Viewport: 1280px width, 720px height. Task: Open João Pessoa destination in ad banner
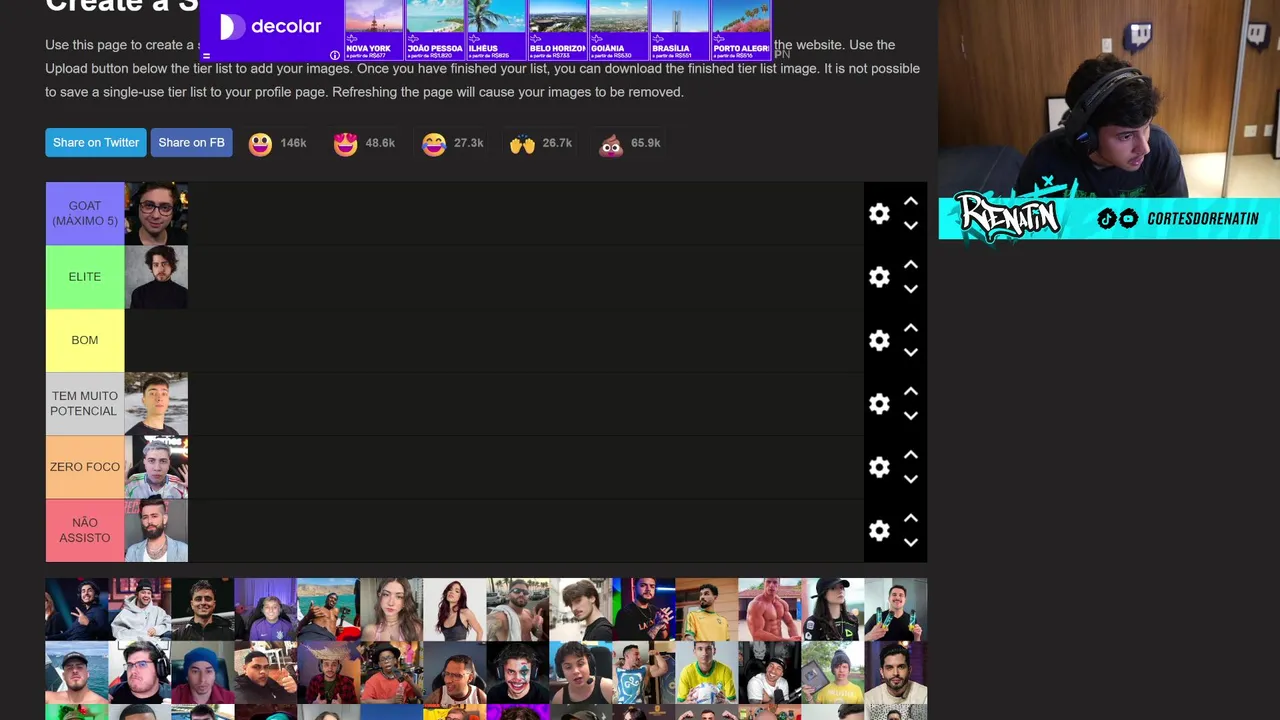click(x=435, y=30)
